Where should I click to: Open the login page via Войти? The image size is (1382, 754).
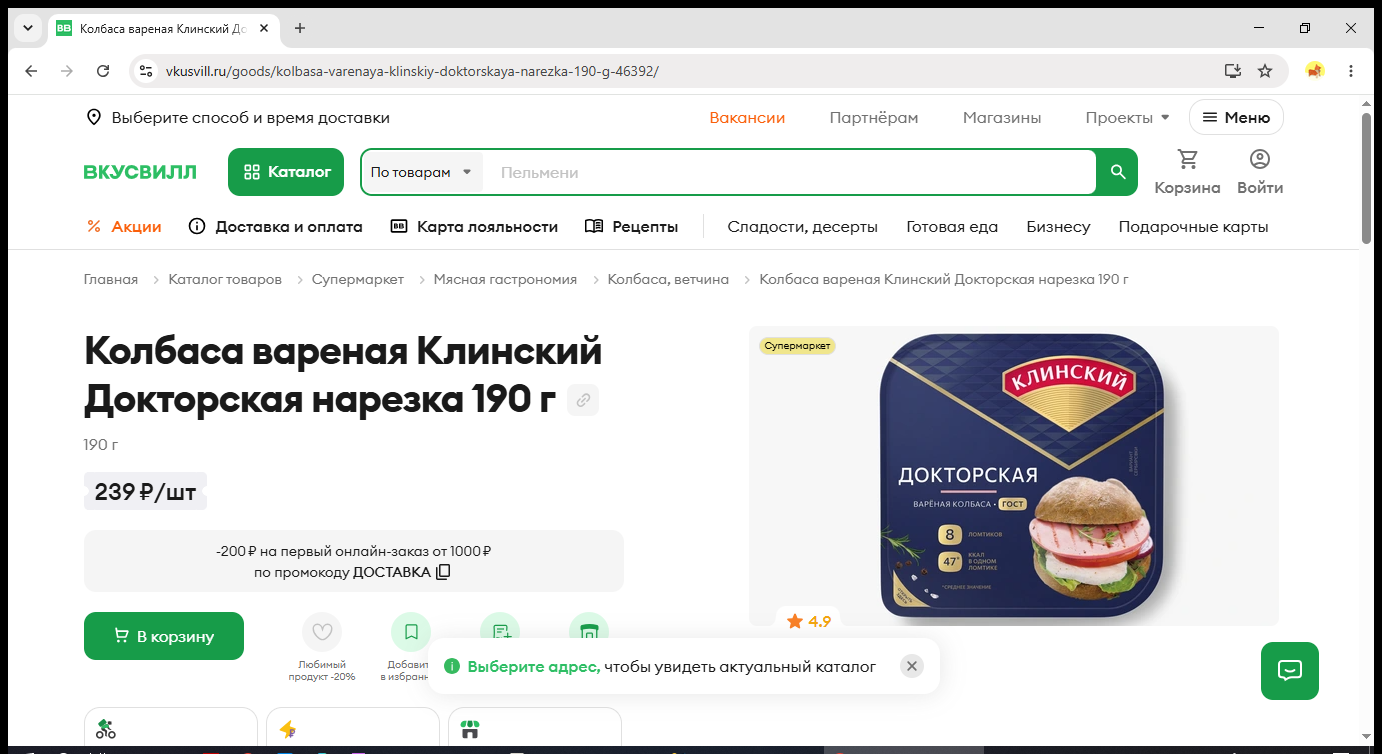[x=1260, y=172]
